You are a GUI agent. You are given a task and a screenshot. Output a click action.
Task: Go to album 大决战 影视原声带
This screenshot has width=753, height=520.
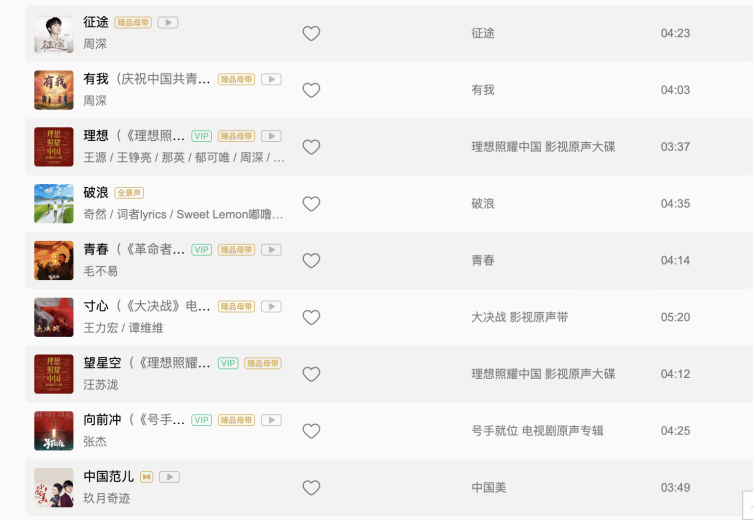(520, 317)
